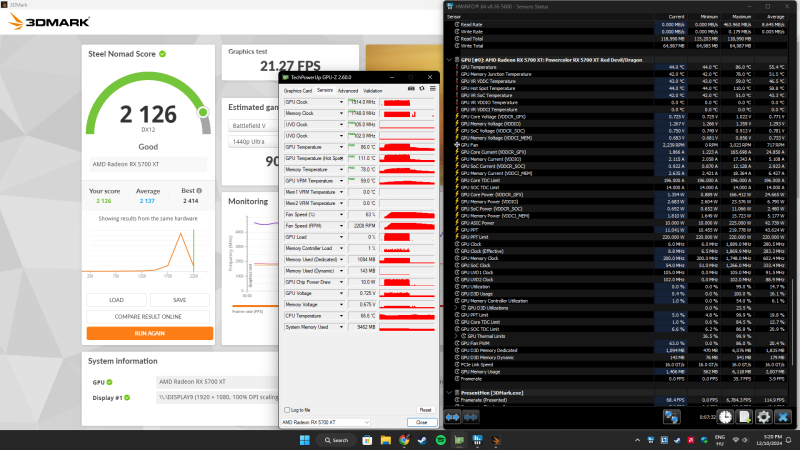
Task: Open Chrome from taskbar
Action: click(404, 440)
